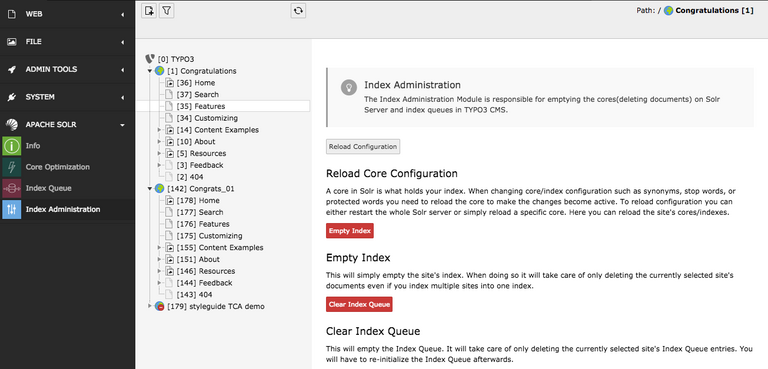This screenshot has width=768, height=369.
Task: Open the Index Queue module icon
Action: tap(12, 188)
